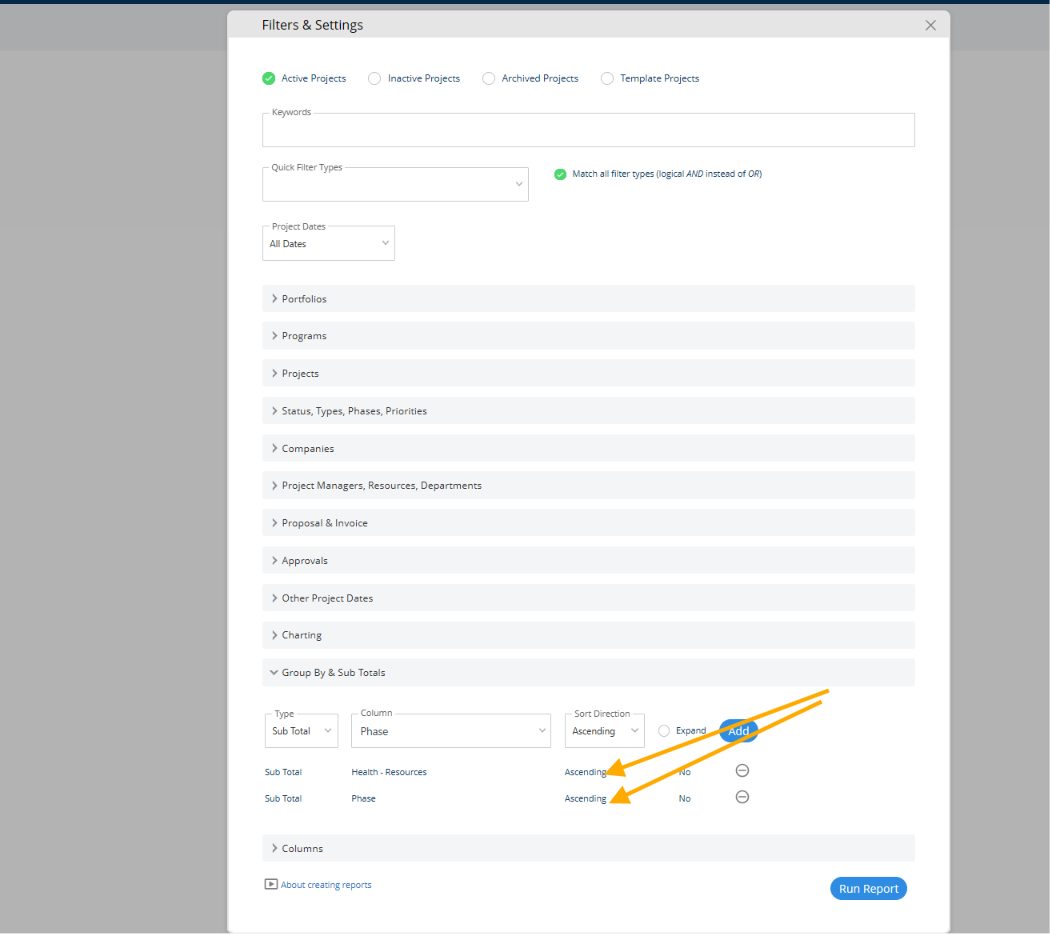Expand the Charting section
The image size is (1050, 934).
pyautogui.click(x=588, y=635)
